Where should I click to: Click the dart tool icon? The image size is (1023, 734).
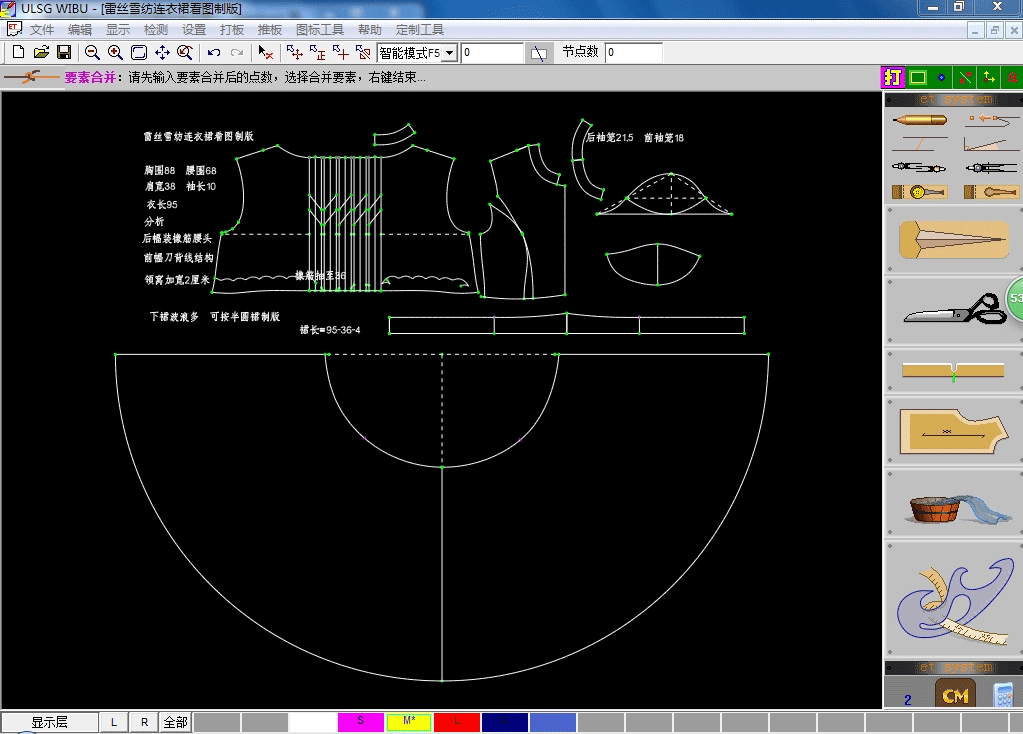click(x=952, y=240)
